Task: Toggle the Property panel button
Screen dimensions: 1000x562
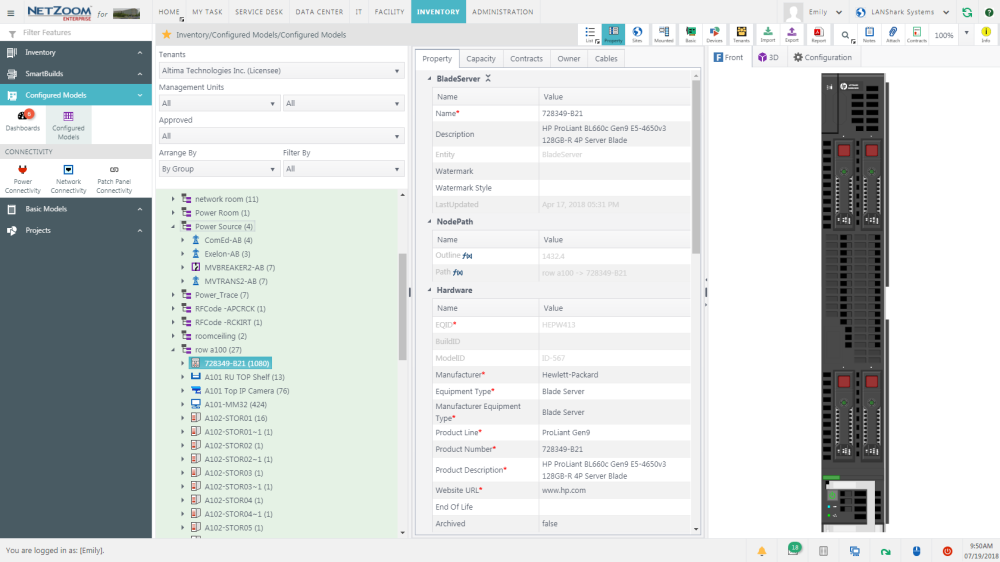Action: tap(613, 35)
